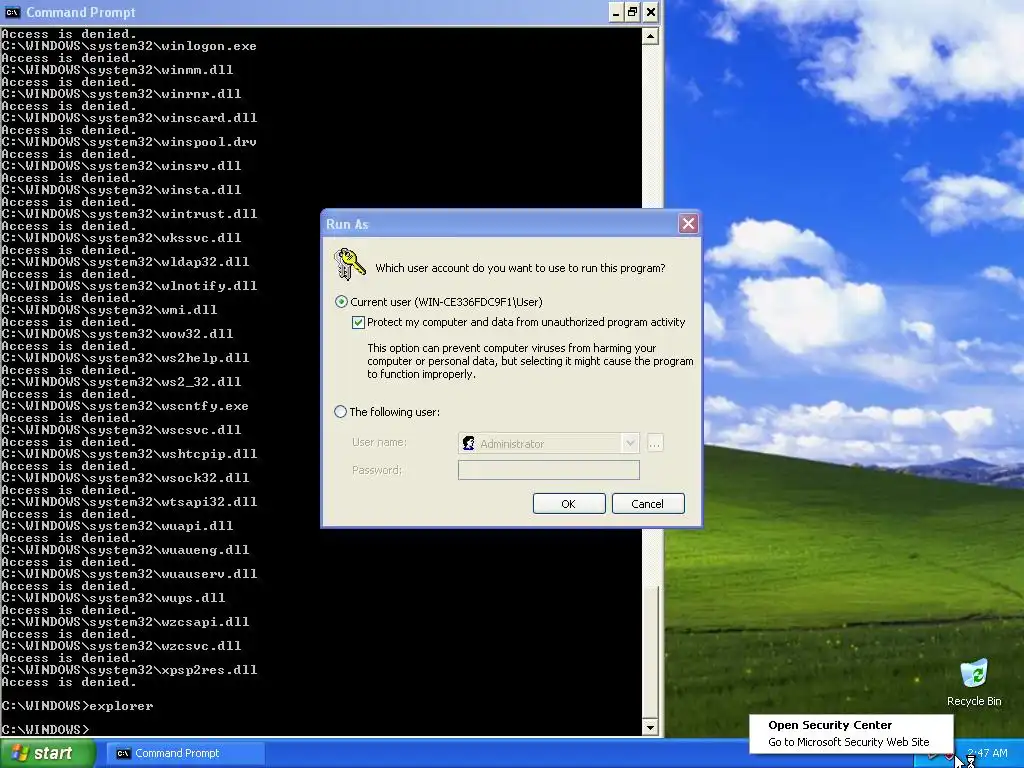Click the 'Which user account' question text
The width and height of the screenshot is (1024, 768).
(x=520, y=268)
